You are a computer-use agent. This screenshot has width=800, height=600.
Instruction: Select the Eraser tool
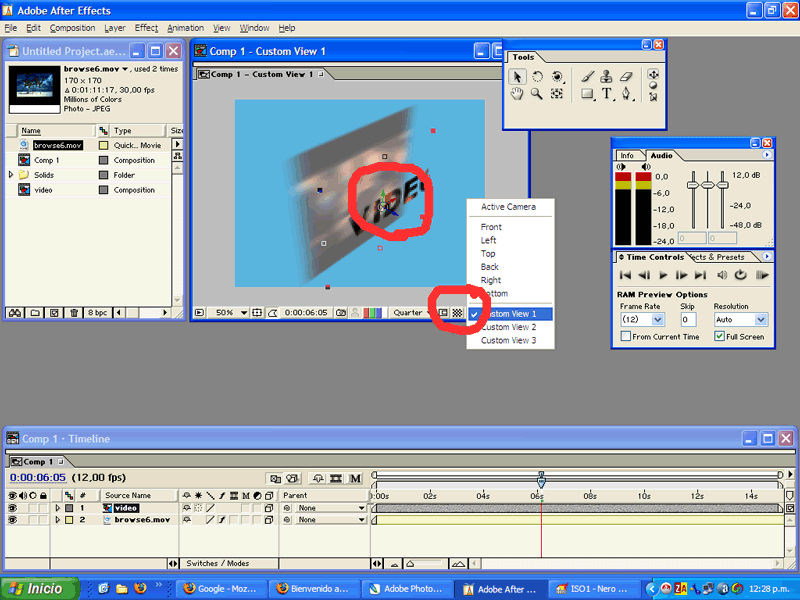click(x=626, y=77)
